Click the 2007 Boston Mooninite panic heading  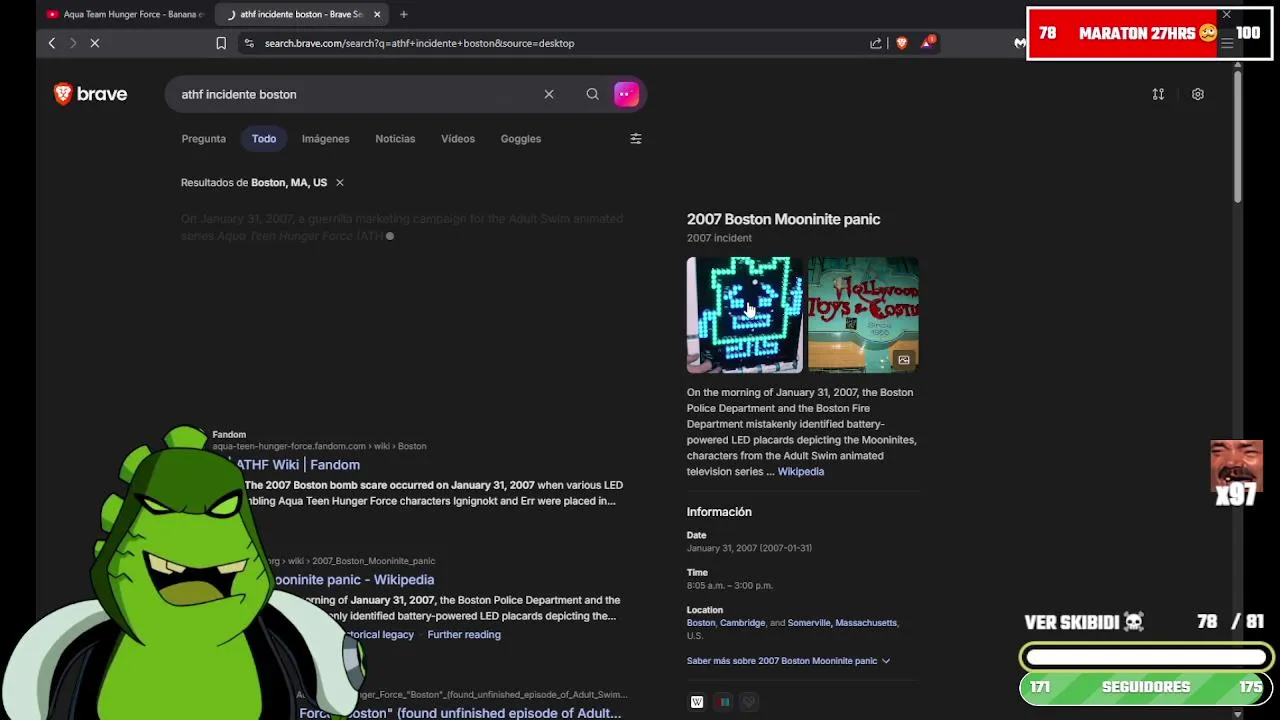coord(784,219)
